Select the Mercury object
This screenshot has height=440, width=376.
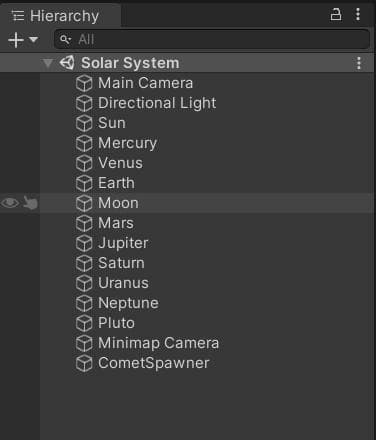point(127,144)
